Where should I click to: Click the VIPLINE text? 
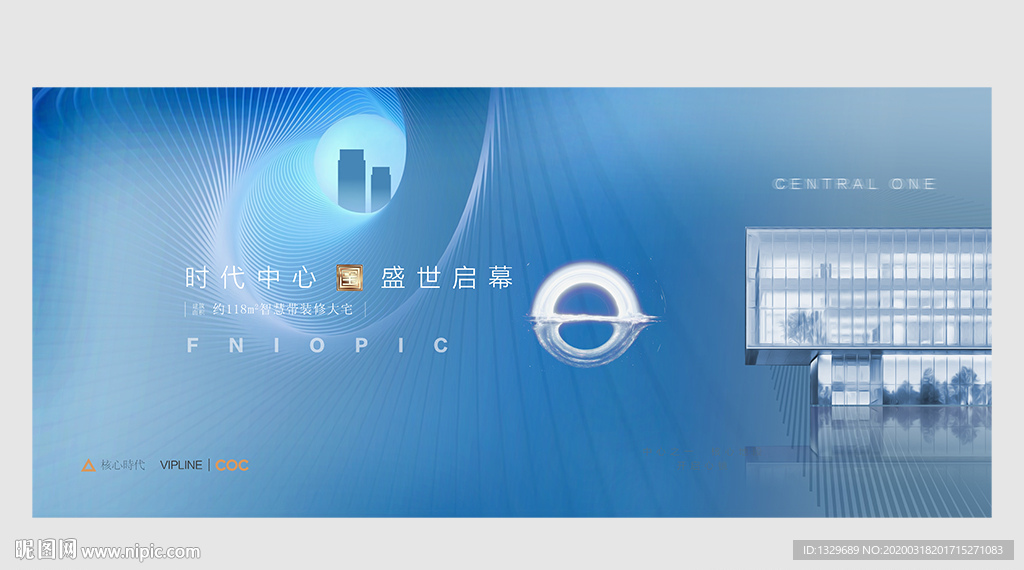(x=181, y=465)
